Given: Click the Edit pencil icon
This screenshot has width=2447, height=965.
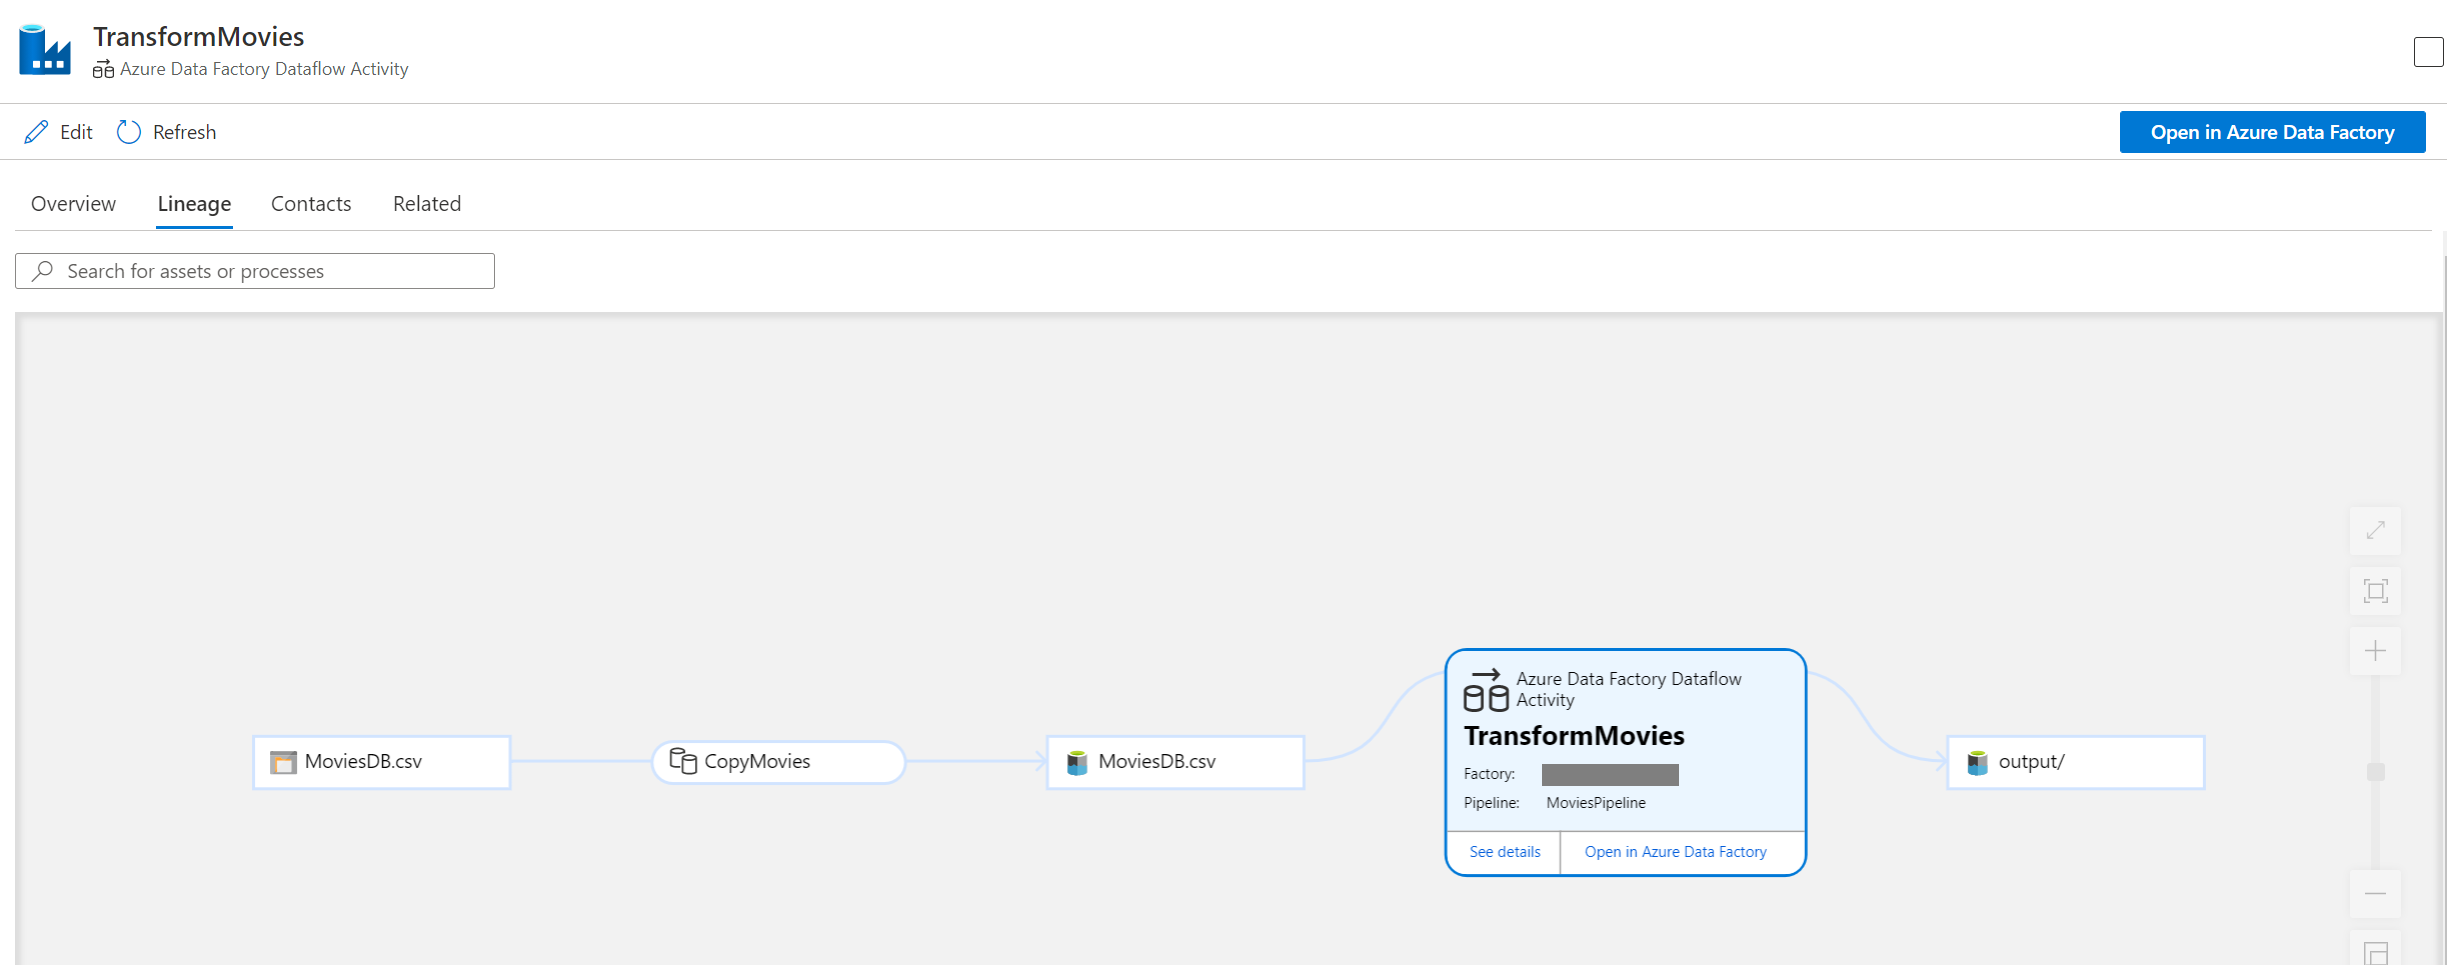Looking at the screenshot, I should click(36, 132).
